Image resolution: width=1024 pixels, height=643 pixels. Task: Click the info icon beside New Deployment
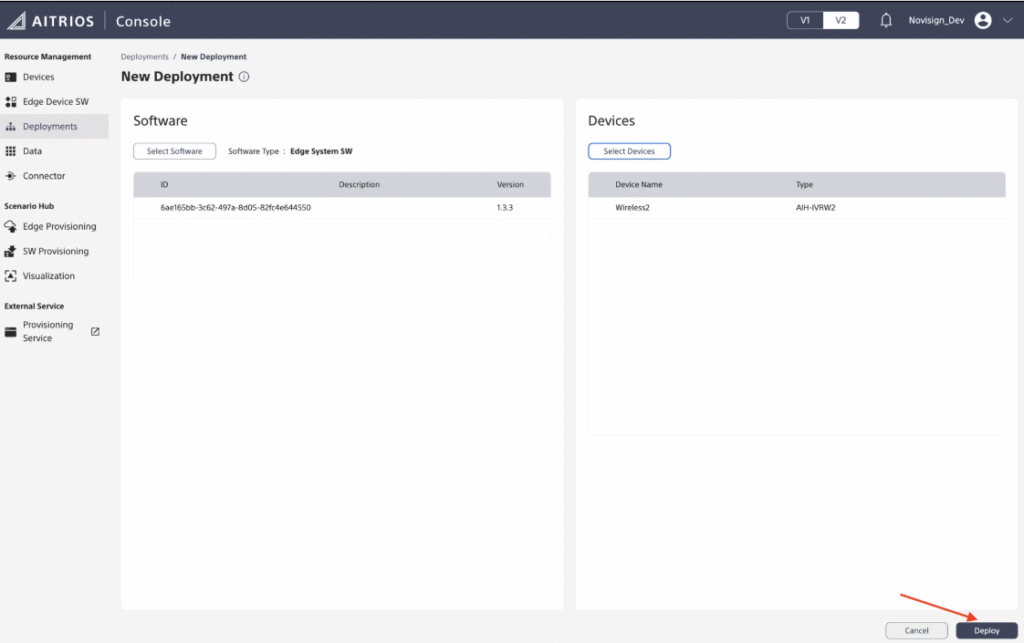(244, 77)
